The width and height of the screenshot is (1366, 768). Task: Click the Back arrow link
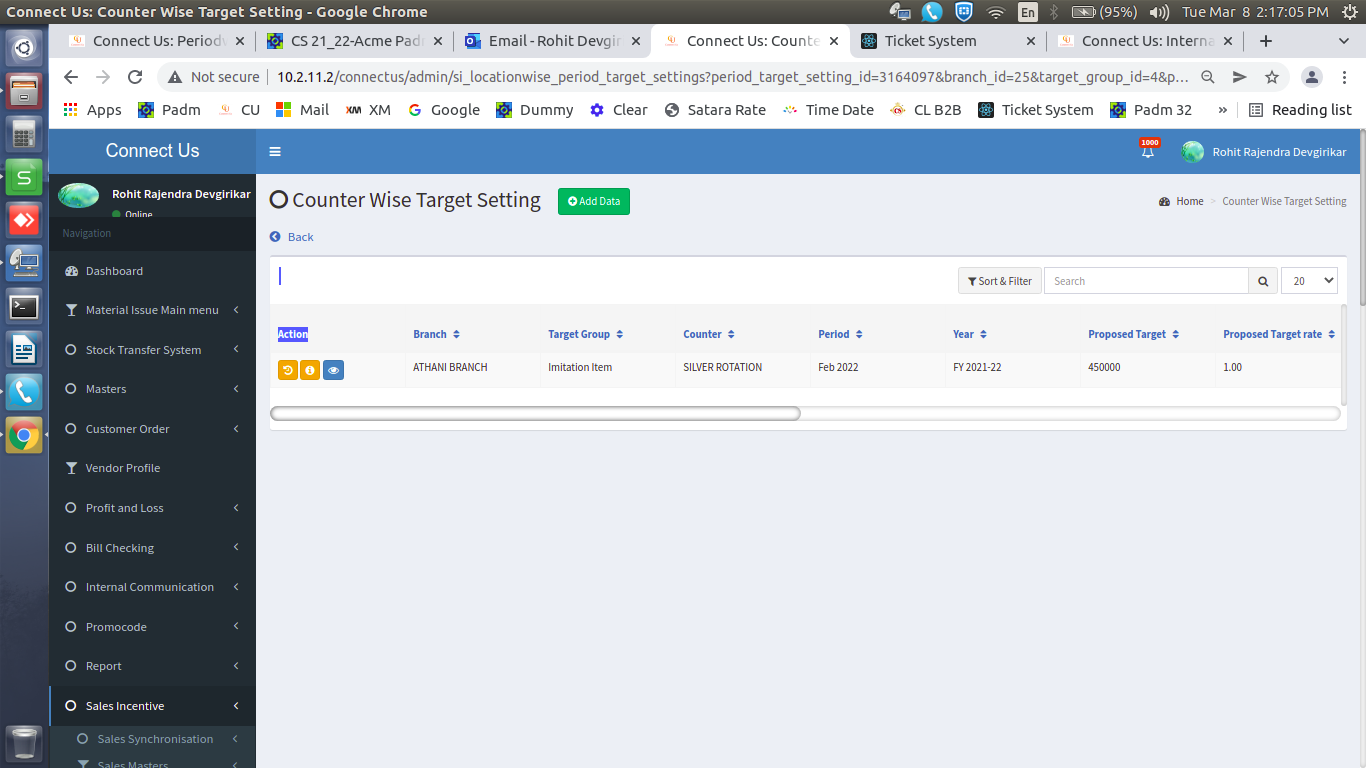(291, 237)
